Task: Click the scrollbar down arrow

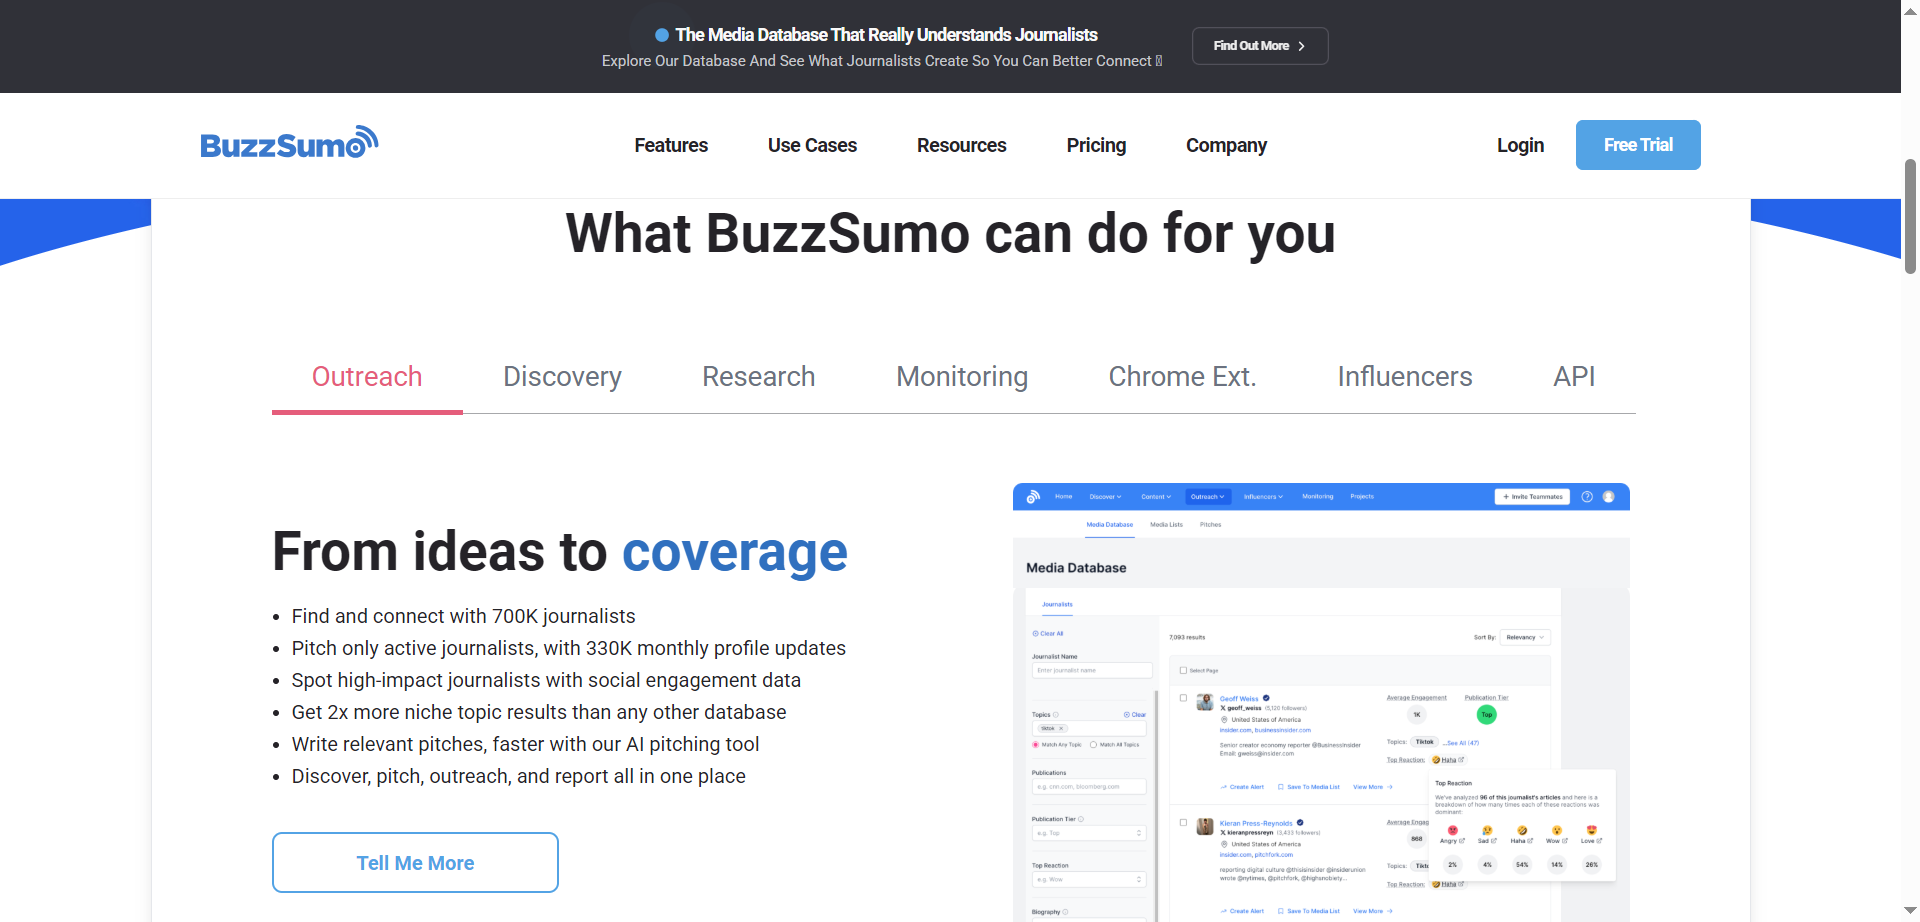Action: (1910, 911)
